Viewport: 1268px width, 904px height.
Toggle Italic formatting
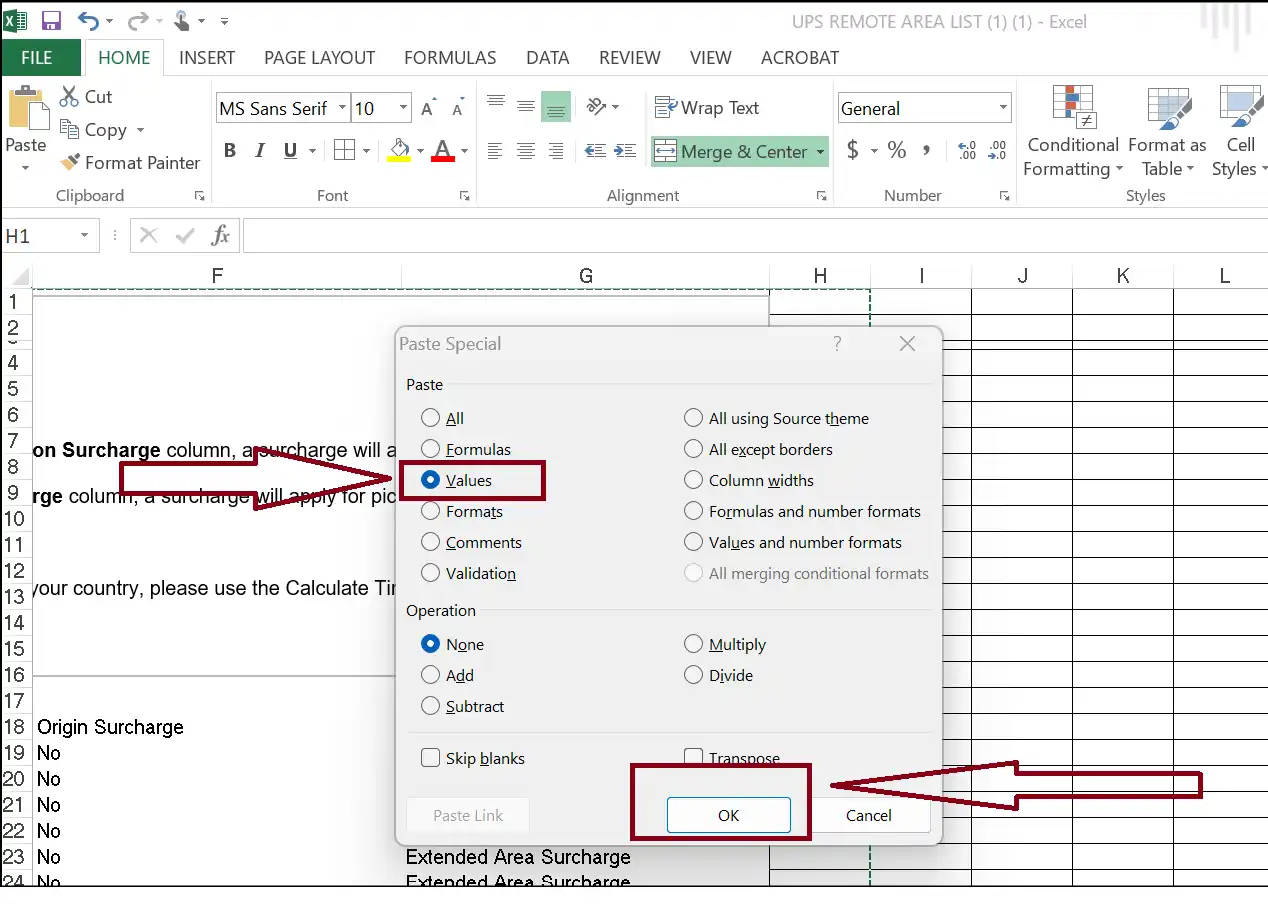260,151
